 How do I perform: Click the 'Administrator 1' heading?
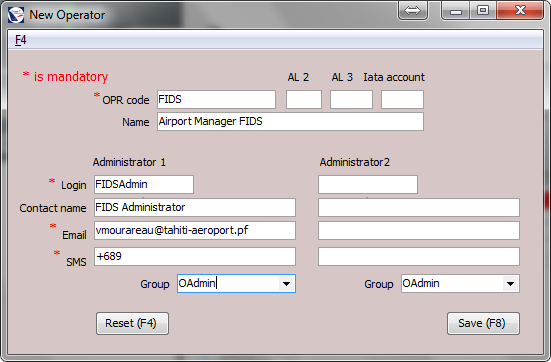point(129,162)
